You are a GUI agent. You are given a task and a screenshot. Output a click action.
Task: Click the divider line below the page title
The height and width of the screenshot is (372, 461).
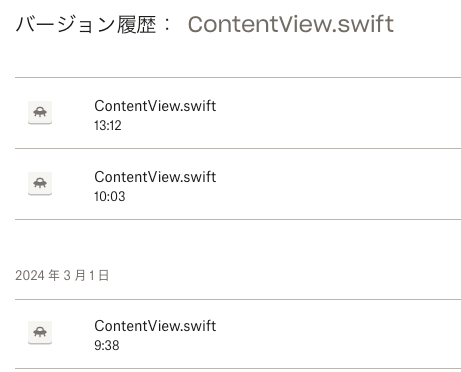pyautogui.click(x=238, y=77)
